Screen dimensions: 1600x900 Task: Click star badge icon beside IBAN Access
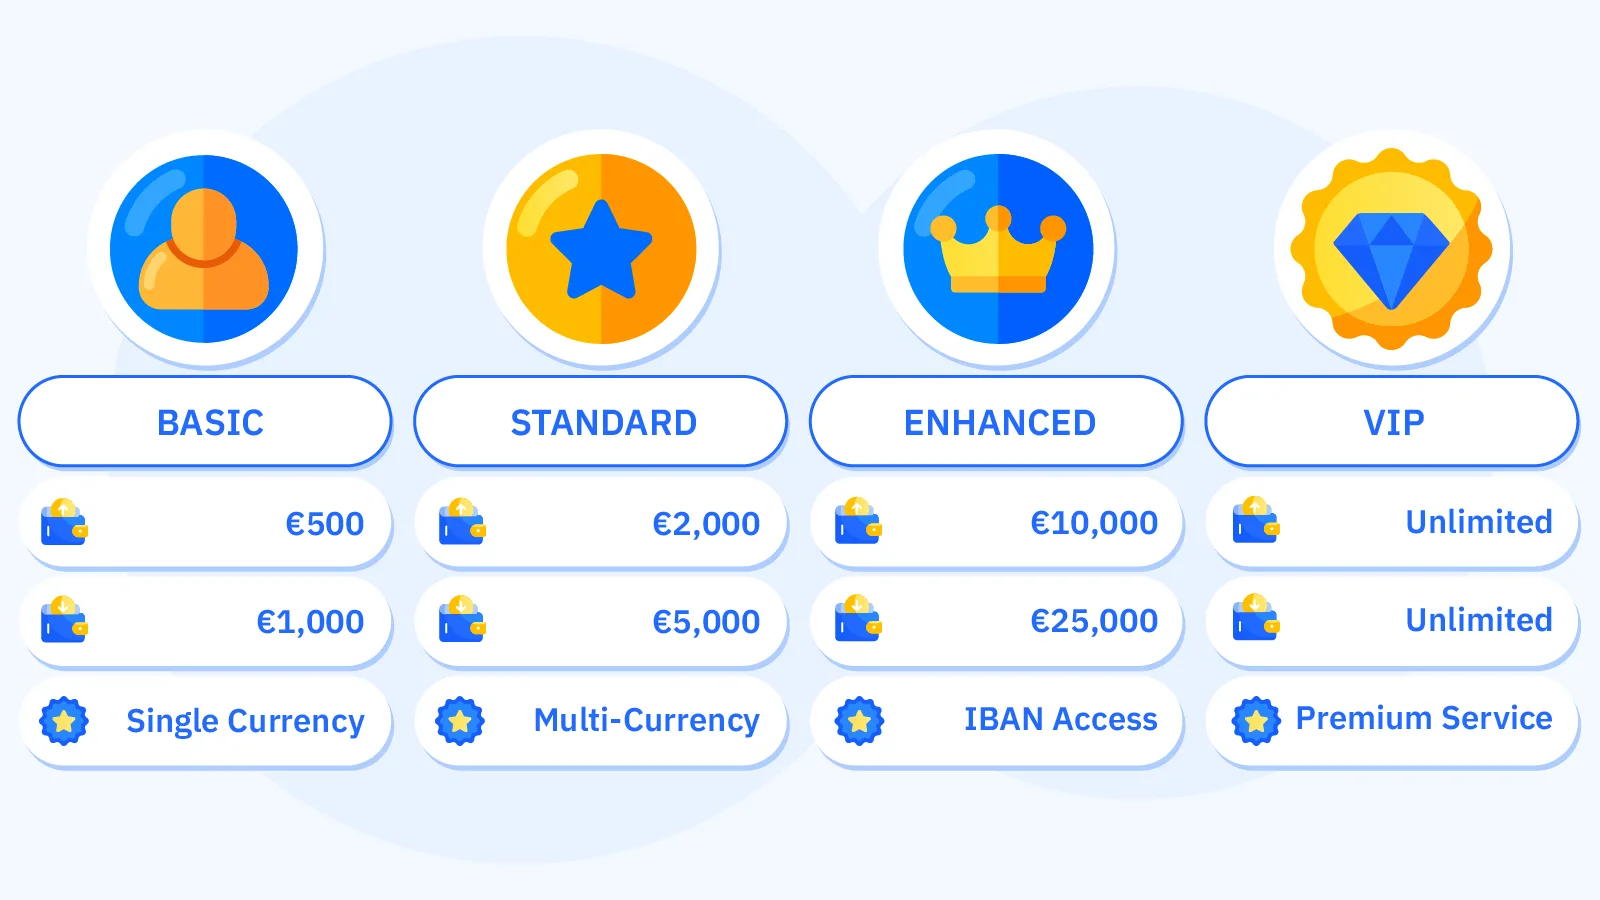[859, 720]
